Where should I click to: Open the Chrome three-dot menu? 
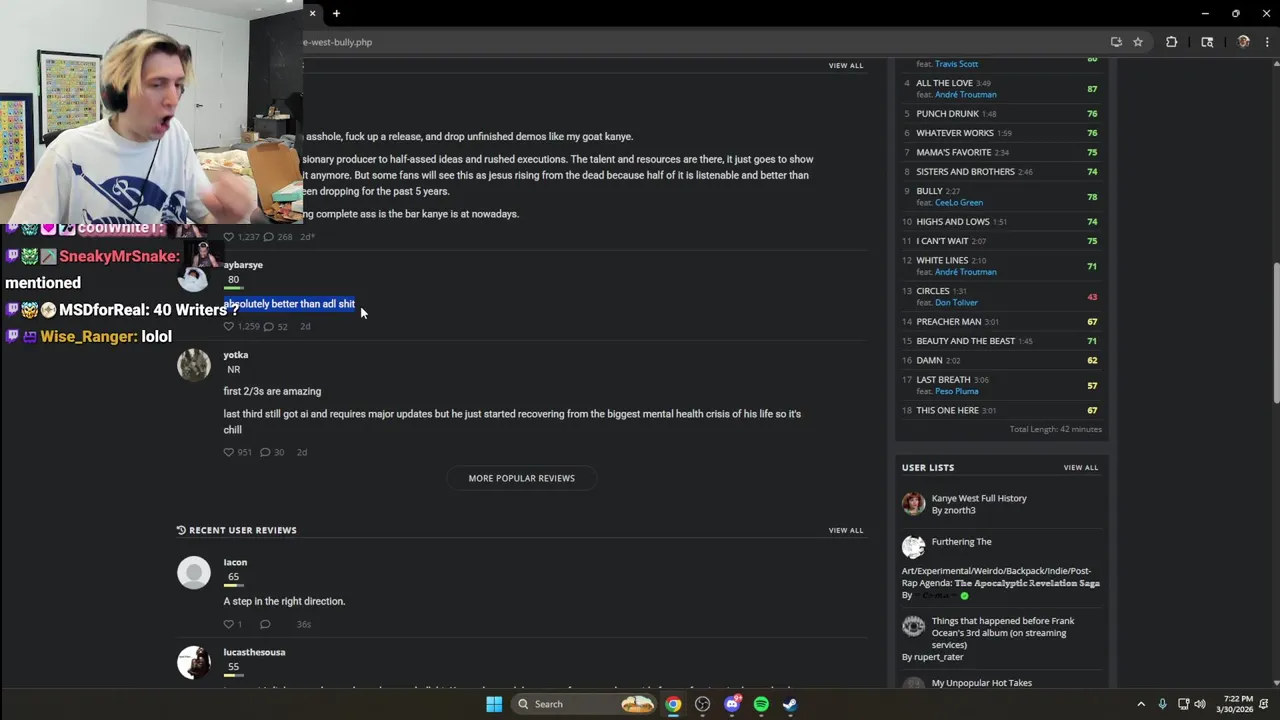click(x=1267, y=42)
